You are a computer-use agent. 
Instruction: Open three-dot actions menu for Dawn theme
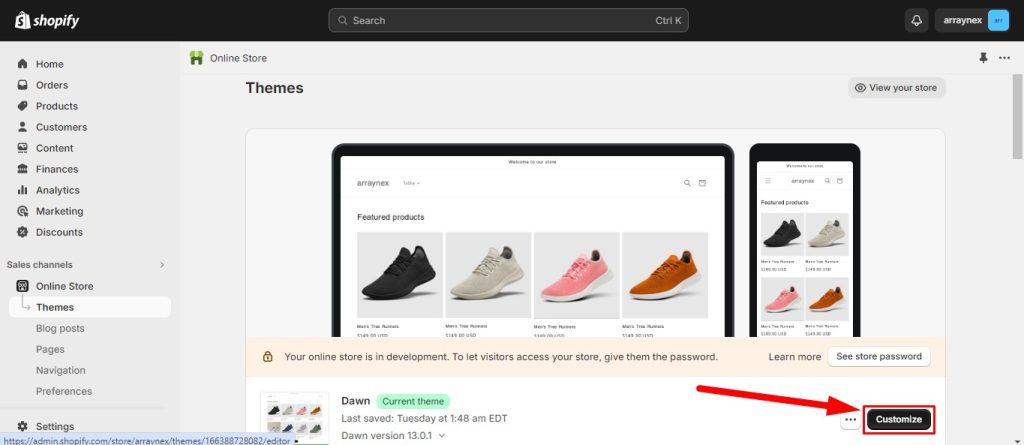[x=850, y=420]
